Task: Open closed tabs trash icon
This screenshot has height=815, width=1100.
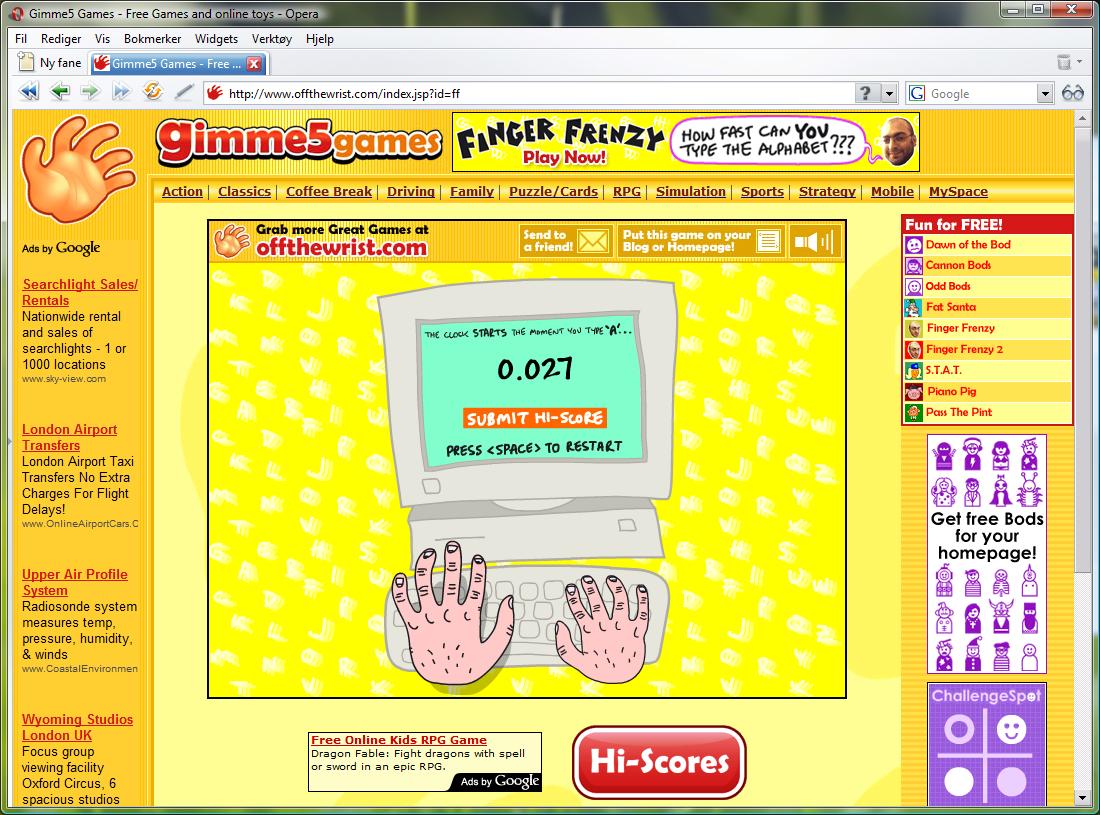Action: tap(1064, 62)
